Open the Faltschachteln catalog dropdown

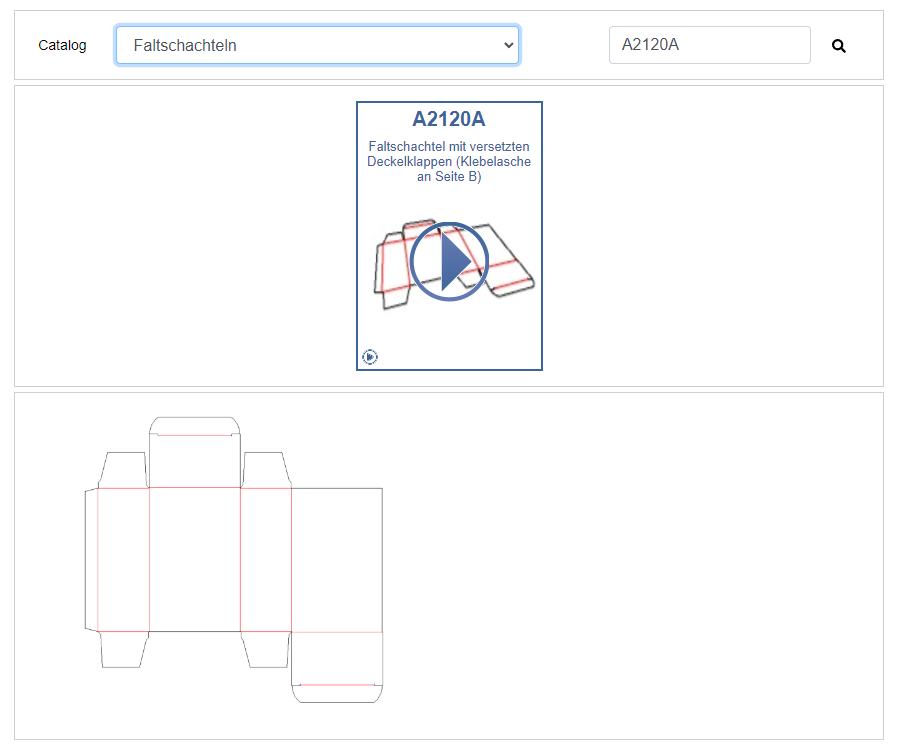tap(317, 45)
